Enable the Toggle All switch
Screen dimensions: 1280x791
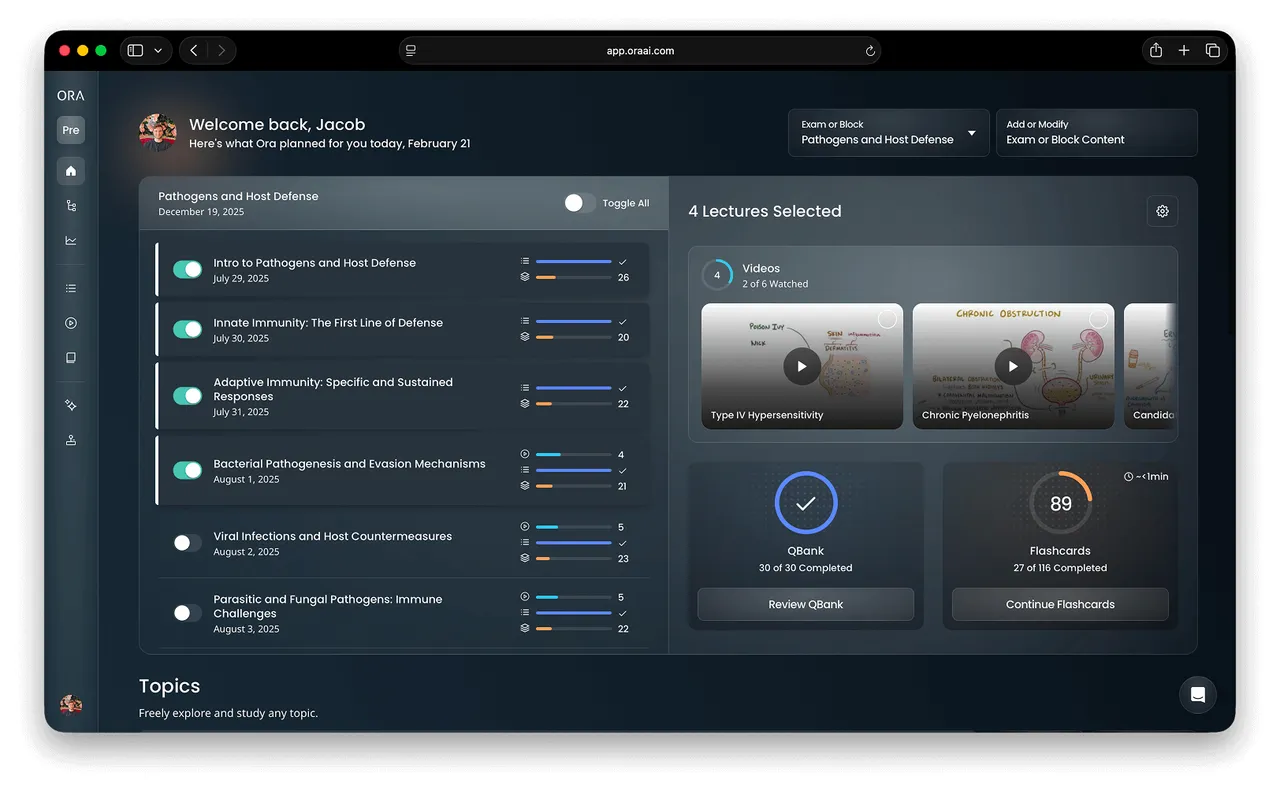(x=579, y=203)
